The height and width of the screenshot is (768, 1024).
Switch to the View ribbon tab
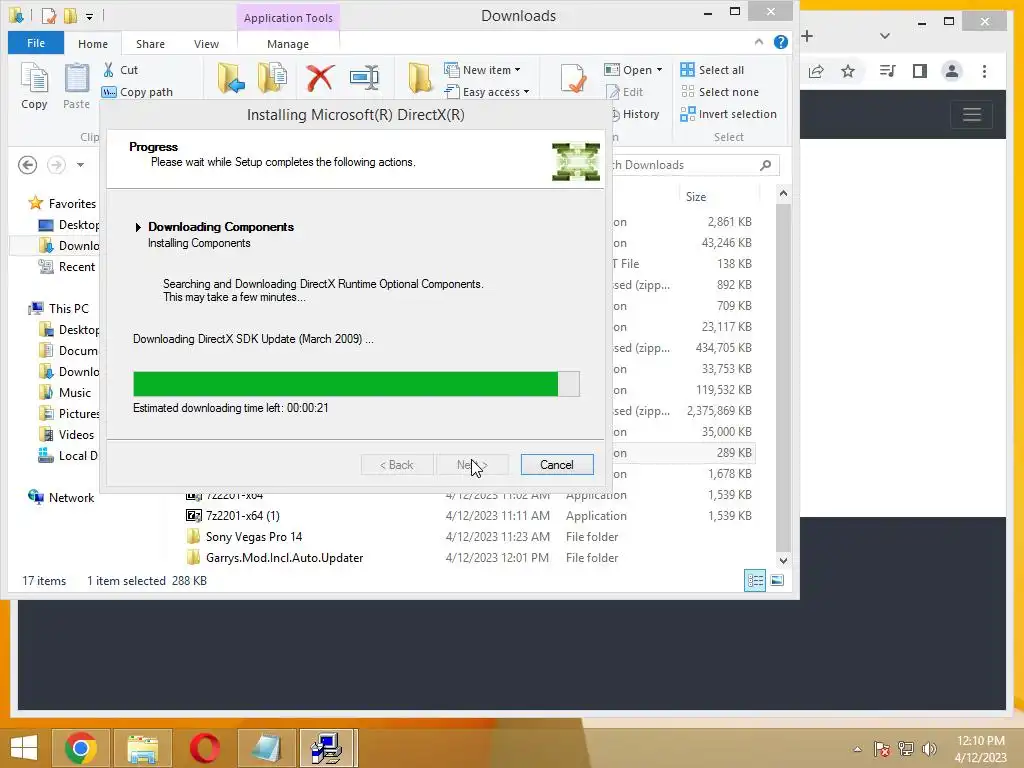(x=206, y=44)
